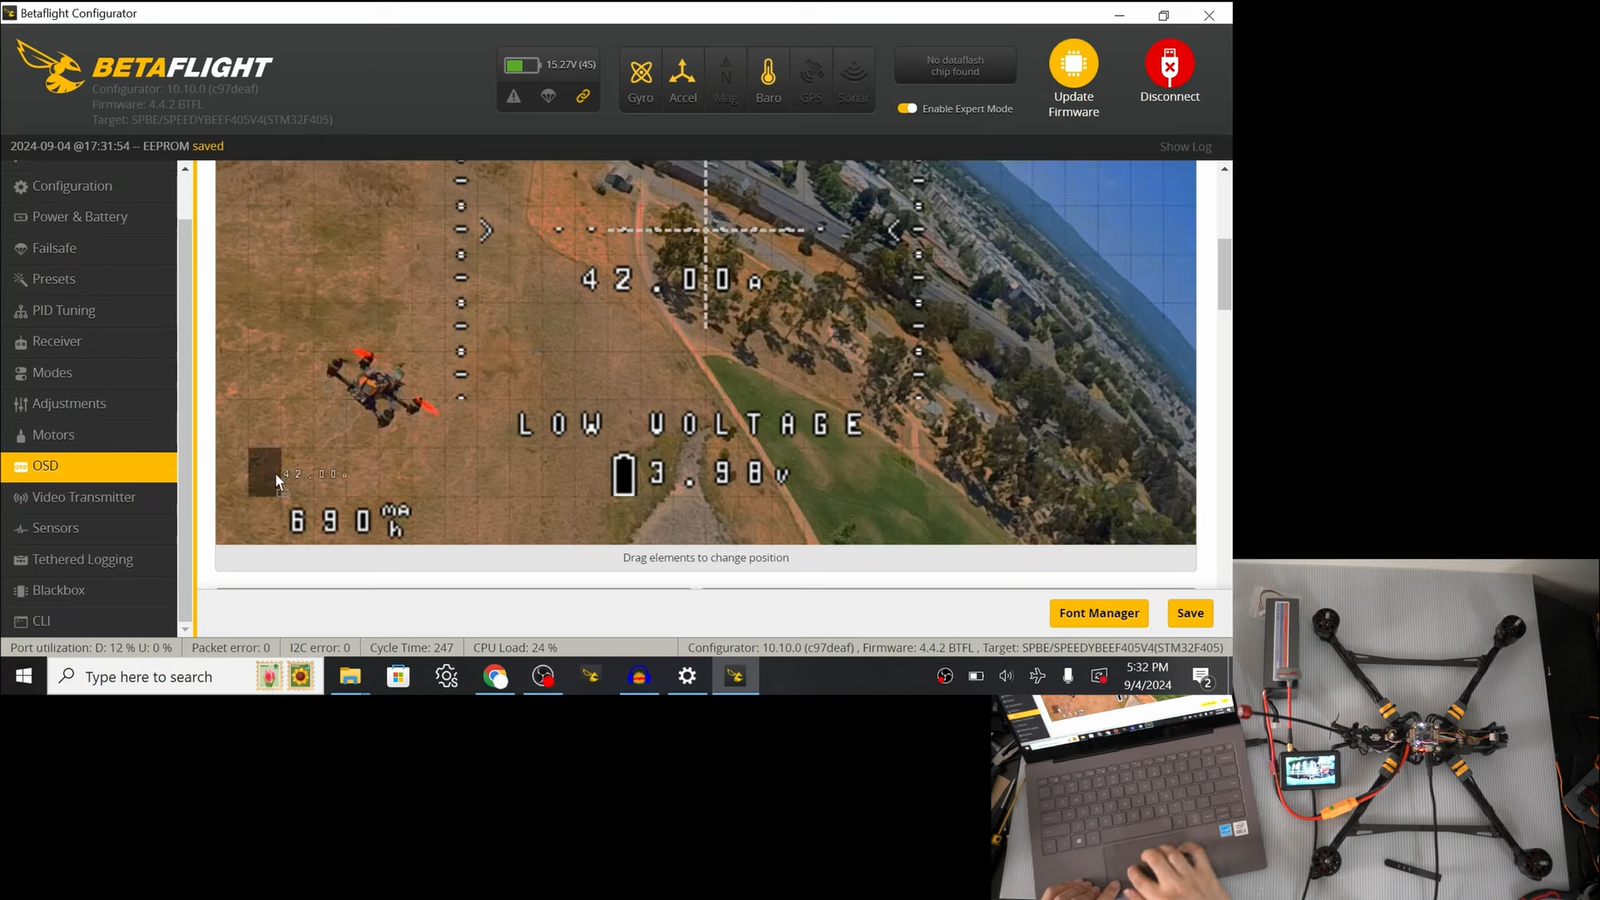Click the yellow link status icon
This screenshot has height=900, width=1600.
583,96
